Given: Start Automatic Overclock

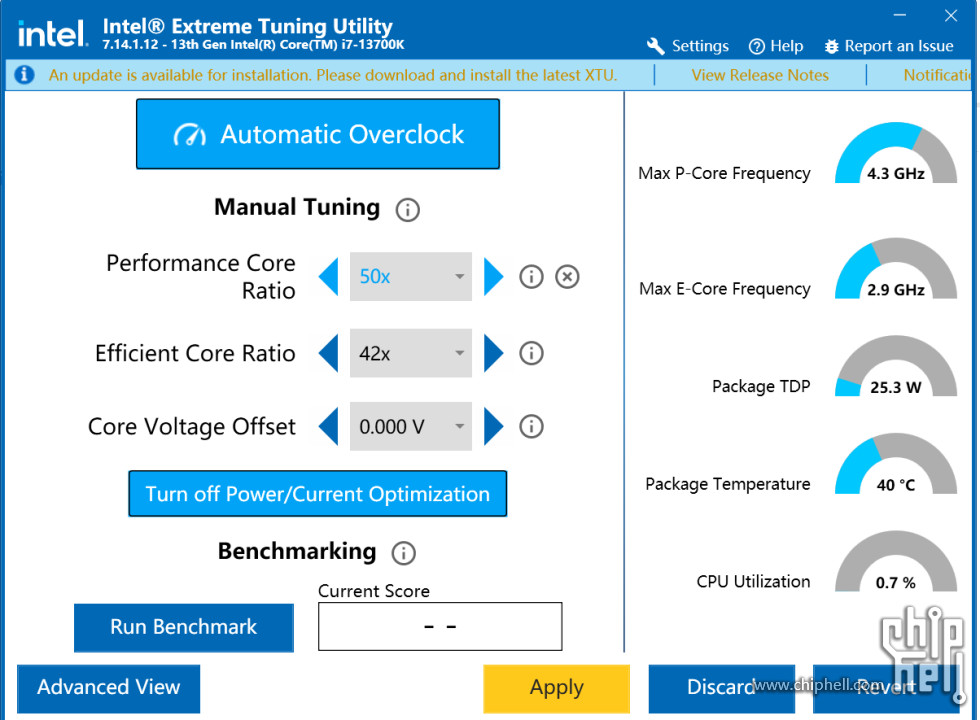Looking at the screenshot, I should tap(318, 134).
